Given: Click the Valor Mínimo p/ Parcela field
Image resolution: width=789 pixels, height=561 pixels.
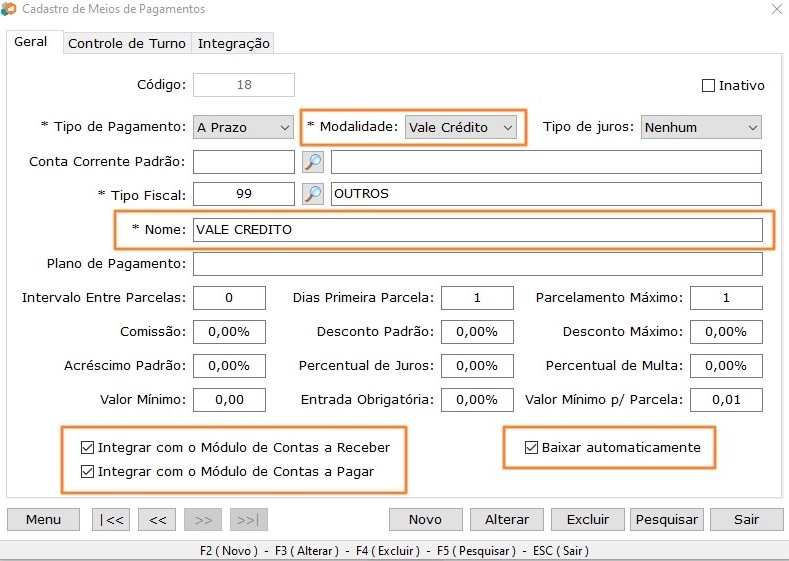Looking at the screenshot, I should click(x=727, y=400).
